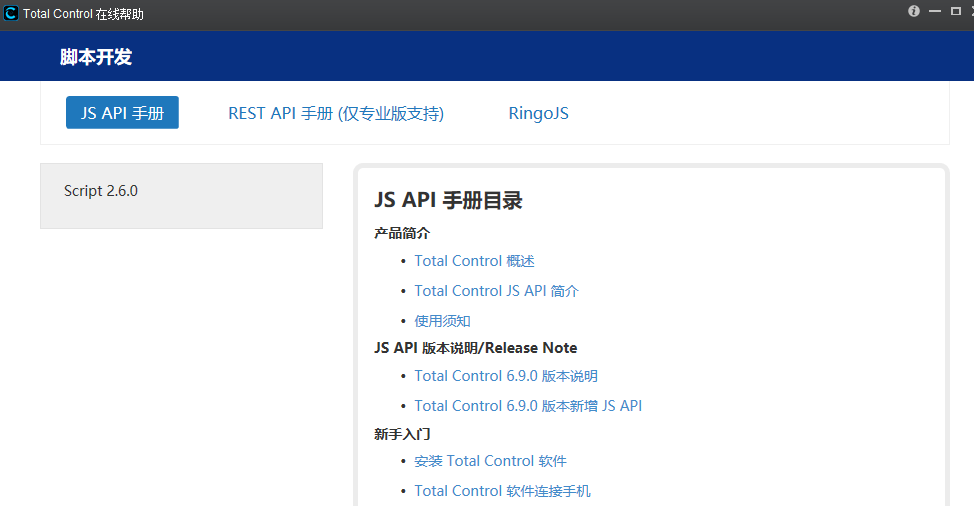Open Total Control 6.9.0 版本说明 link
Viewport: 974px width, 506px height.
point(506,376)
